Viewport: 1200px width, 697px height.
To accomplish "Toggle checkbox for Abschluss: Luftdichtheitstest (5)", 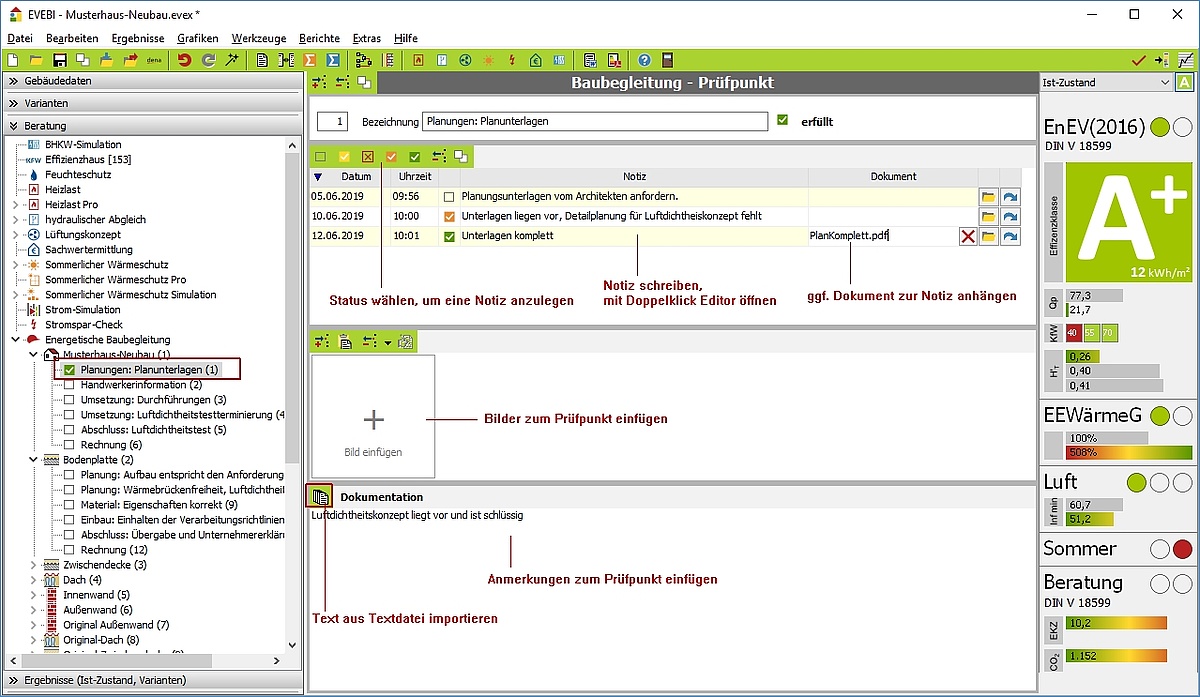I will (70, 429).
